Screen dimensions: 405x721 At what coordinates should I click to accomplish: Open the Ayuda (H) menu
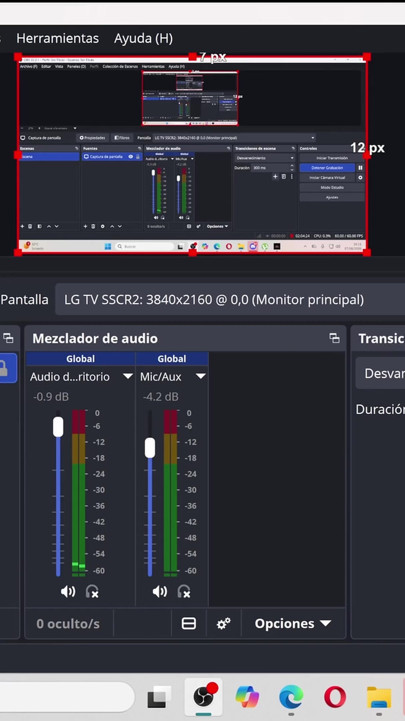coord(143,38)
